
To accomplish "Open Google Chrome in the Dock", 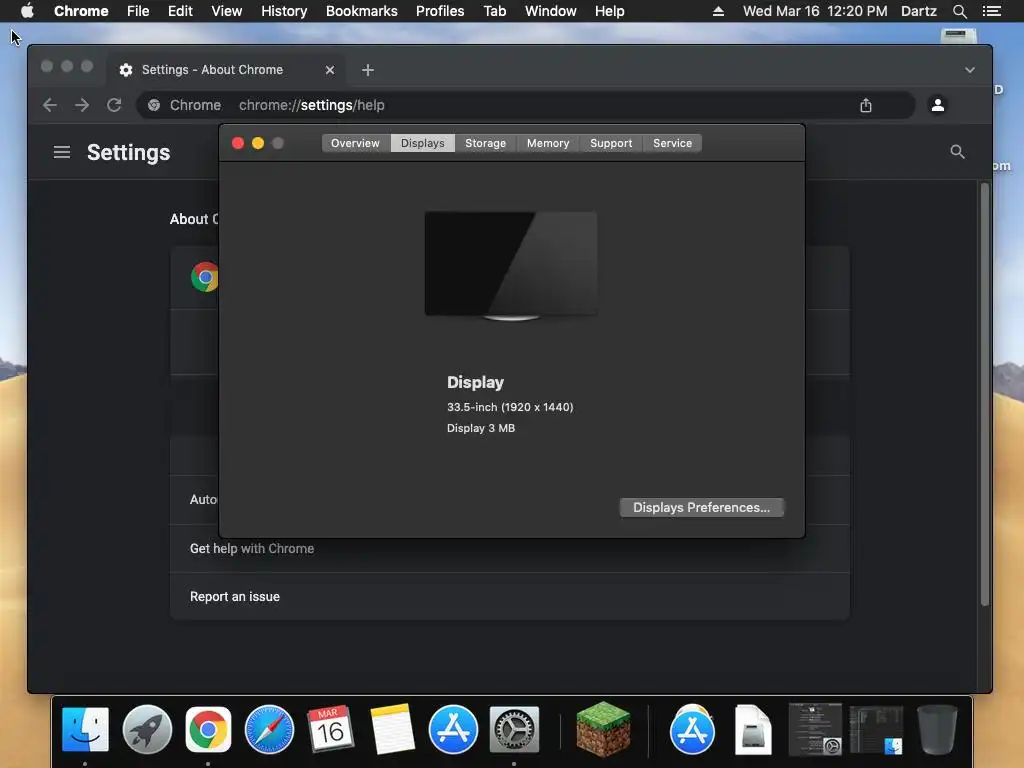I will point(208,729).
